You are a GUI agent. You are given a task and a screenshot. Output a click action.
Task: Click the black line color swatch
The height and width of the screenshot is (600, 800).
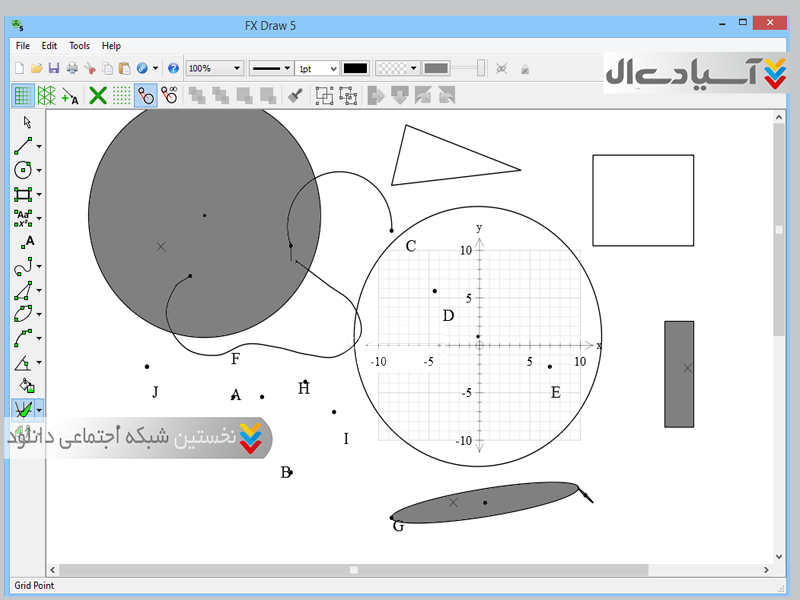click(355, 68)
